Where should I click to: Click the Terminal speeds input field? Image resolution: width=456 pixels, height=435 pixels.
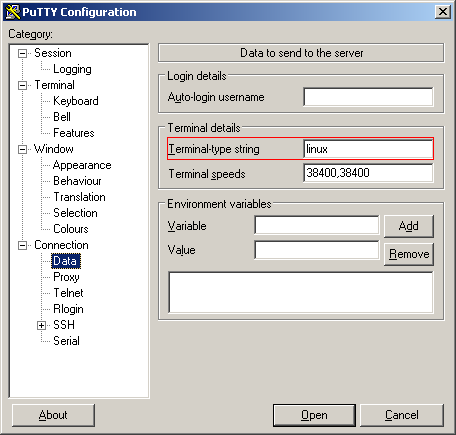[x=368, y=173]
